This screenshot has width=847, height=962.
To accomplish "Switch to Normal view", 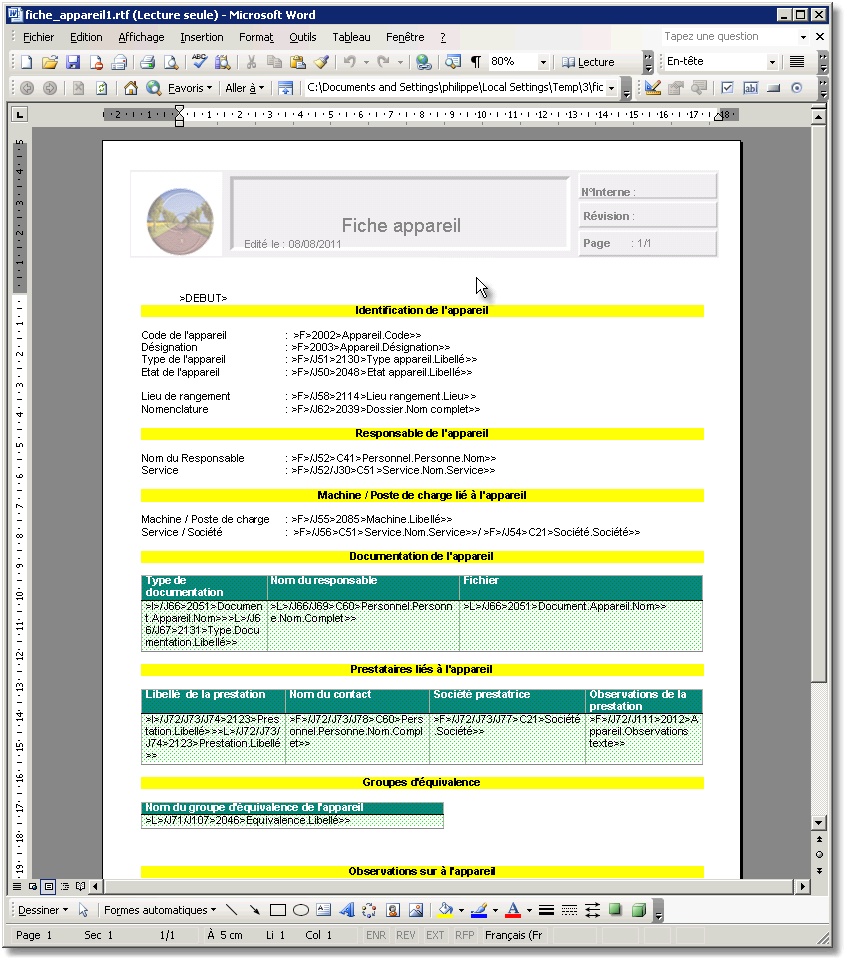I will tap(17, 886).
